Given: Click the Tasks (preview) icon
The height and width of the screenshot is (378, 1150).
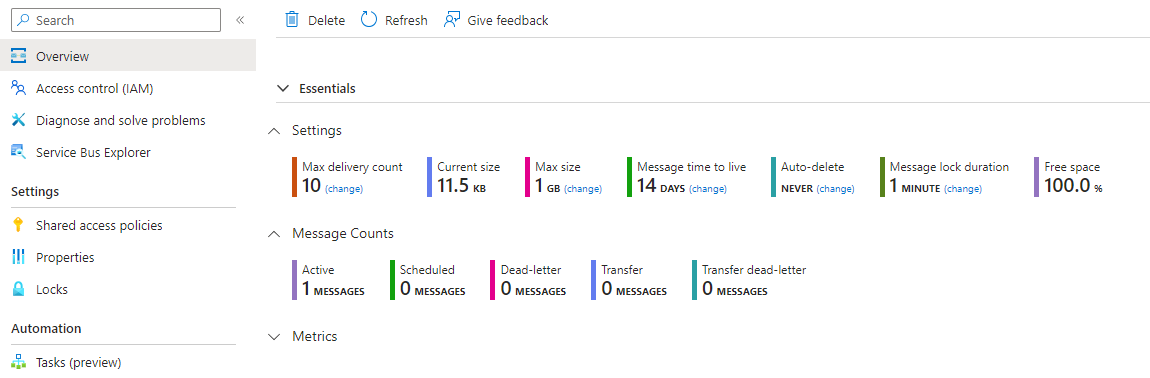Looking at the screenshot, I should point(19,363).
